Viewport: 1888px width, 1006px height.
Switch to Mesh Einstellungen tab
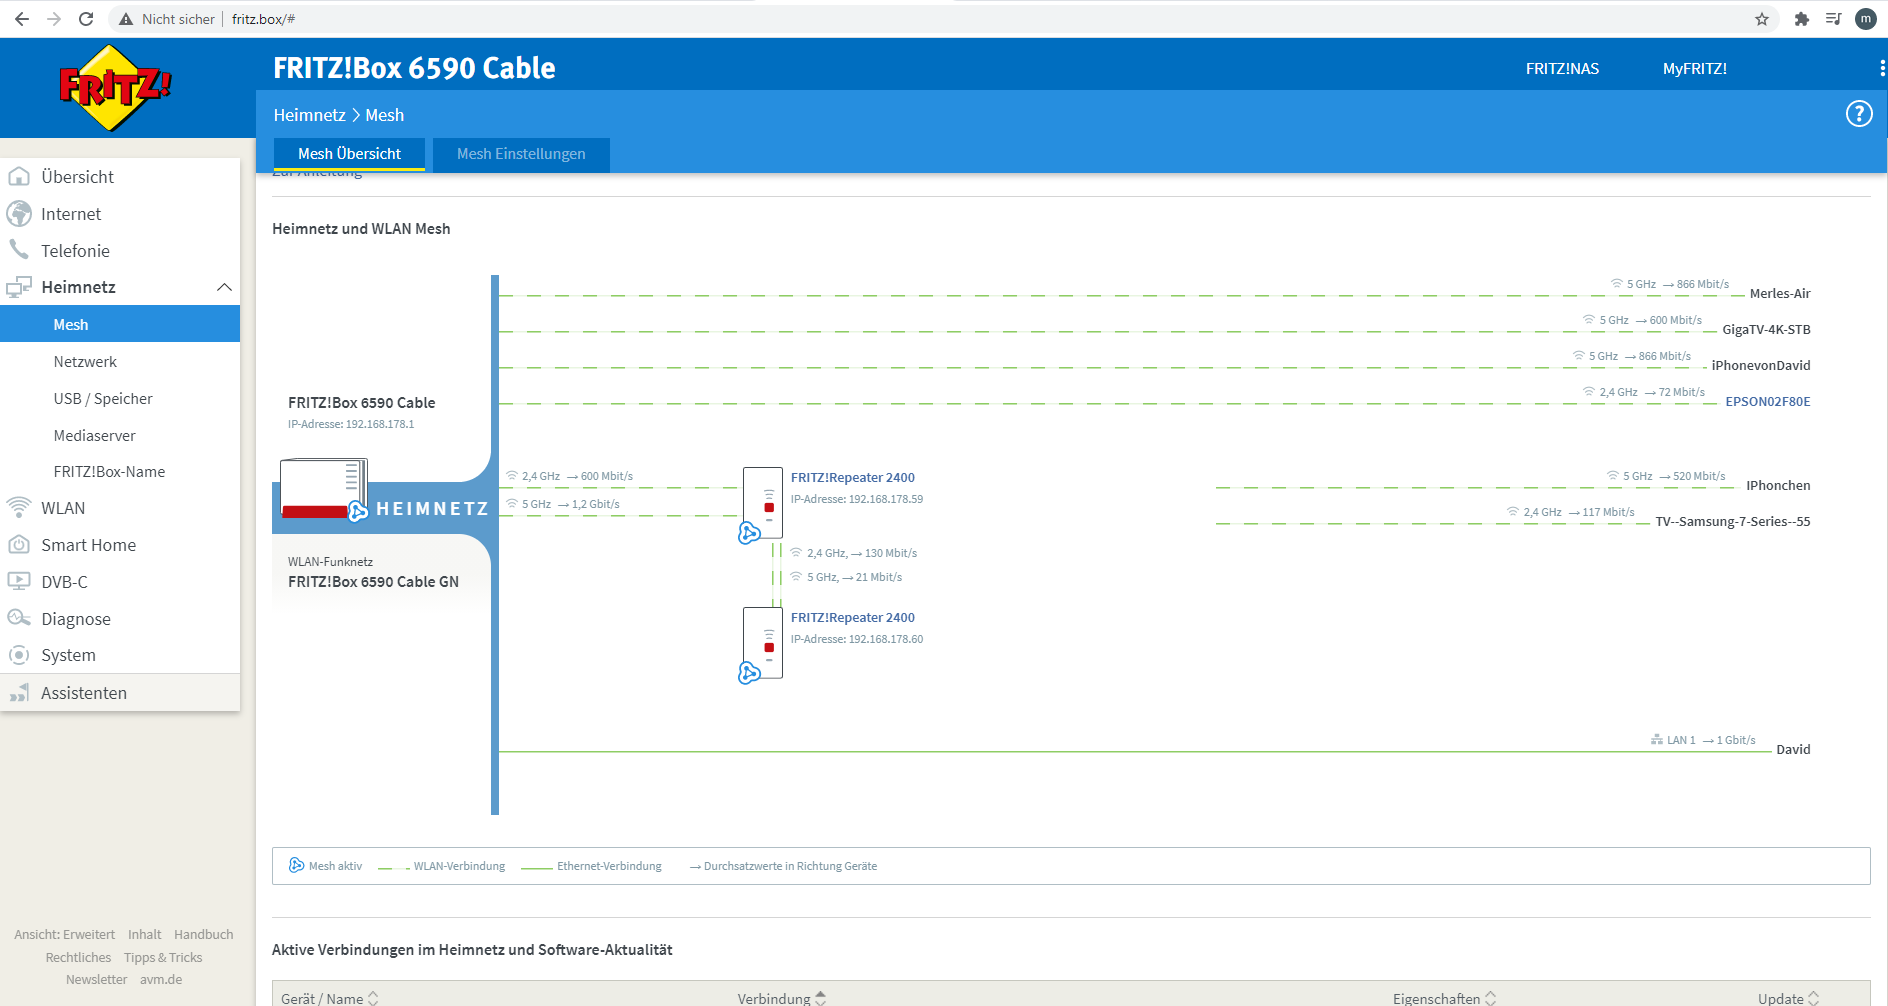point(521,154)
